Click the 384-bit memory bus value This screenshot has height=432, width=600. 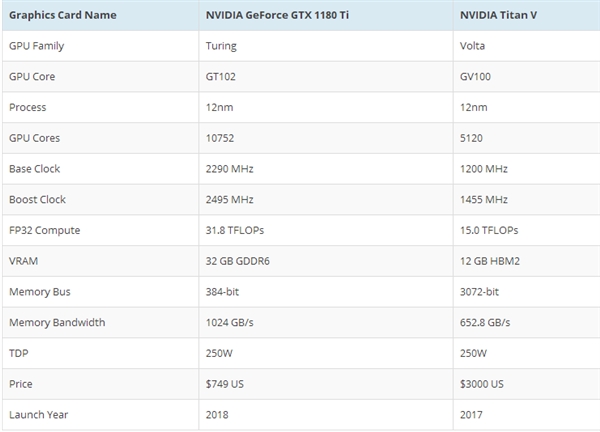224,291
